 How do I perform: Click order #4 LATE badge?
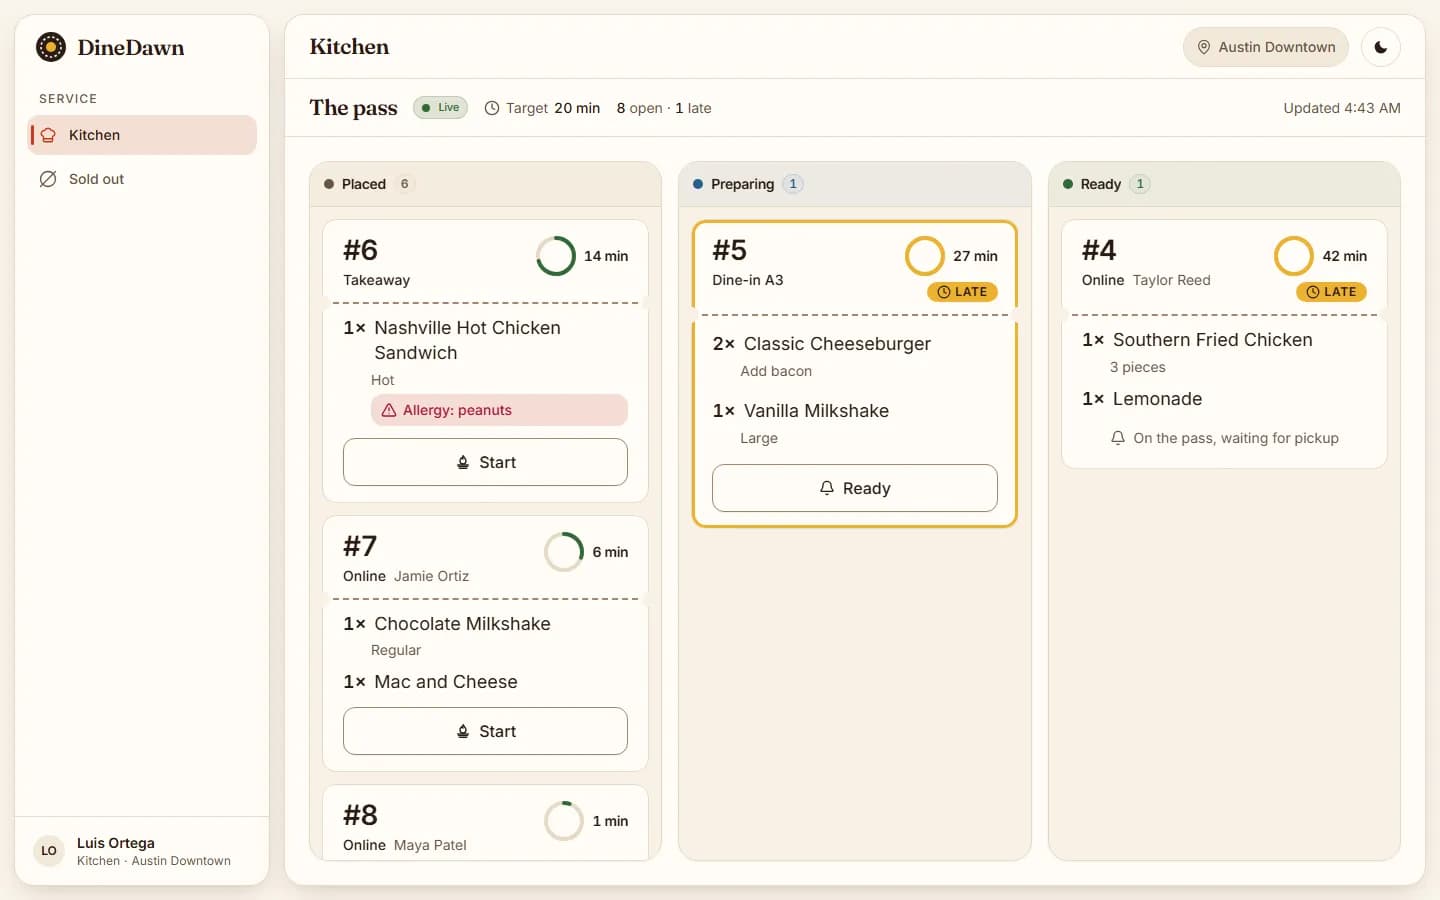1332,292
